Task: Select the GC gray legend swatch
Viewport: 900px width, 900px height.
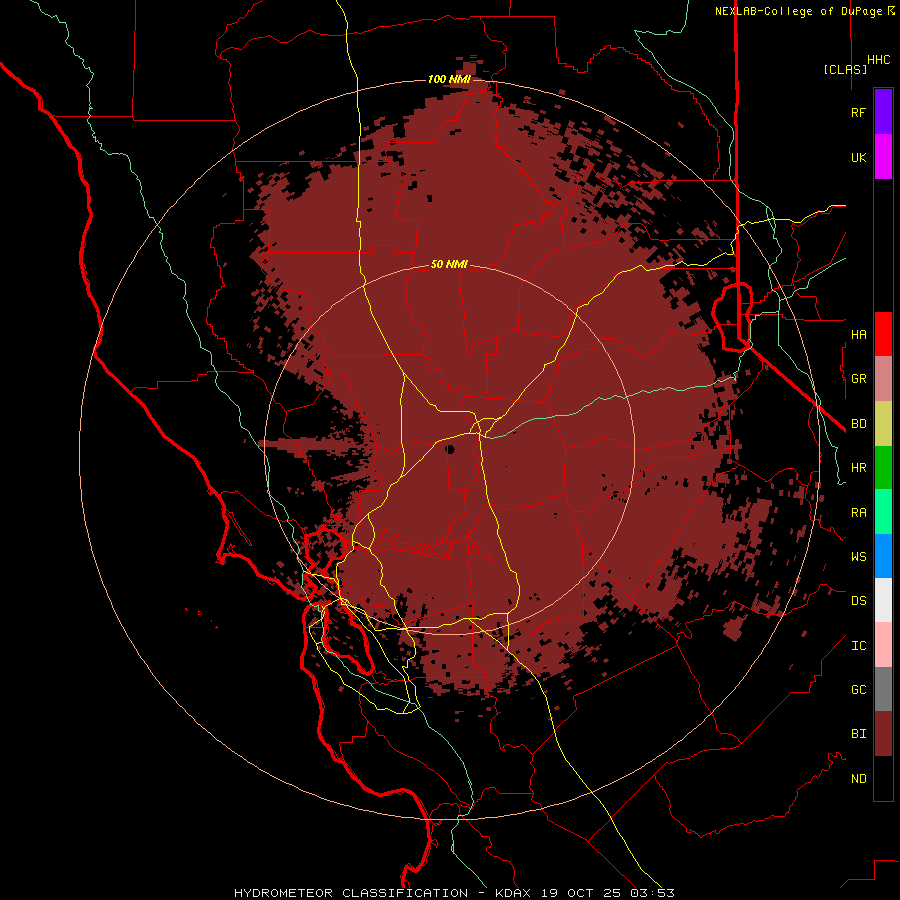Action: click(883, 689)
